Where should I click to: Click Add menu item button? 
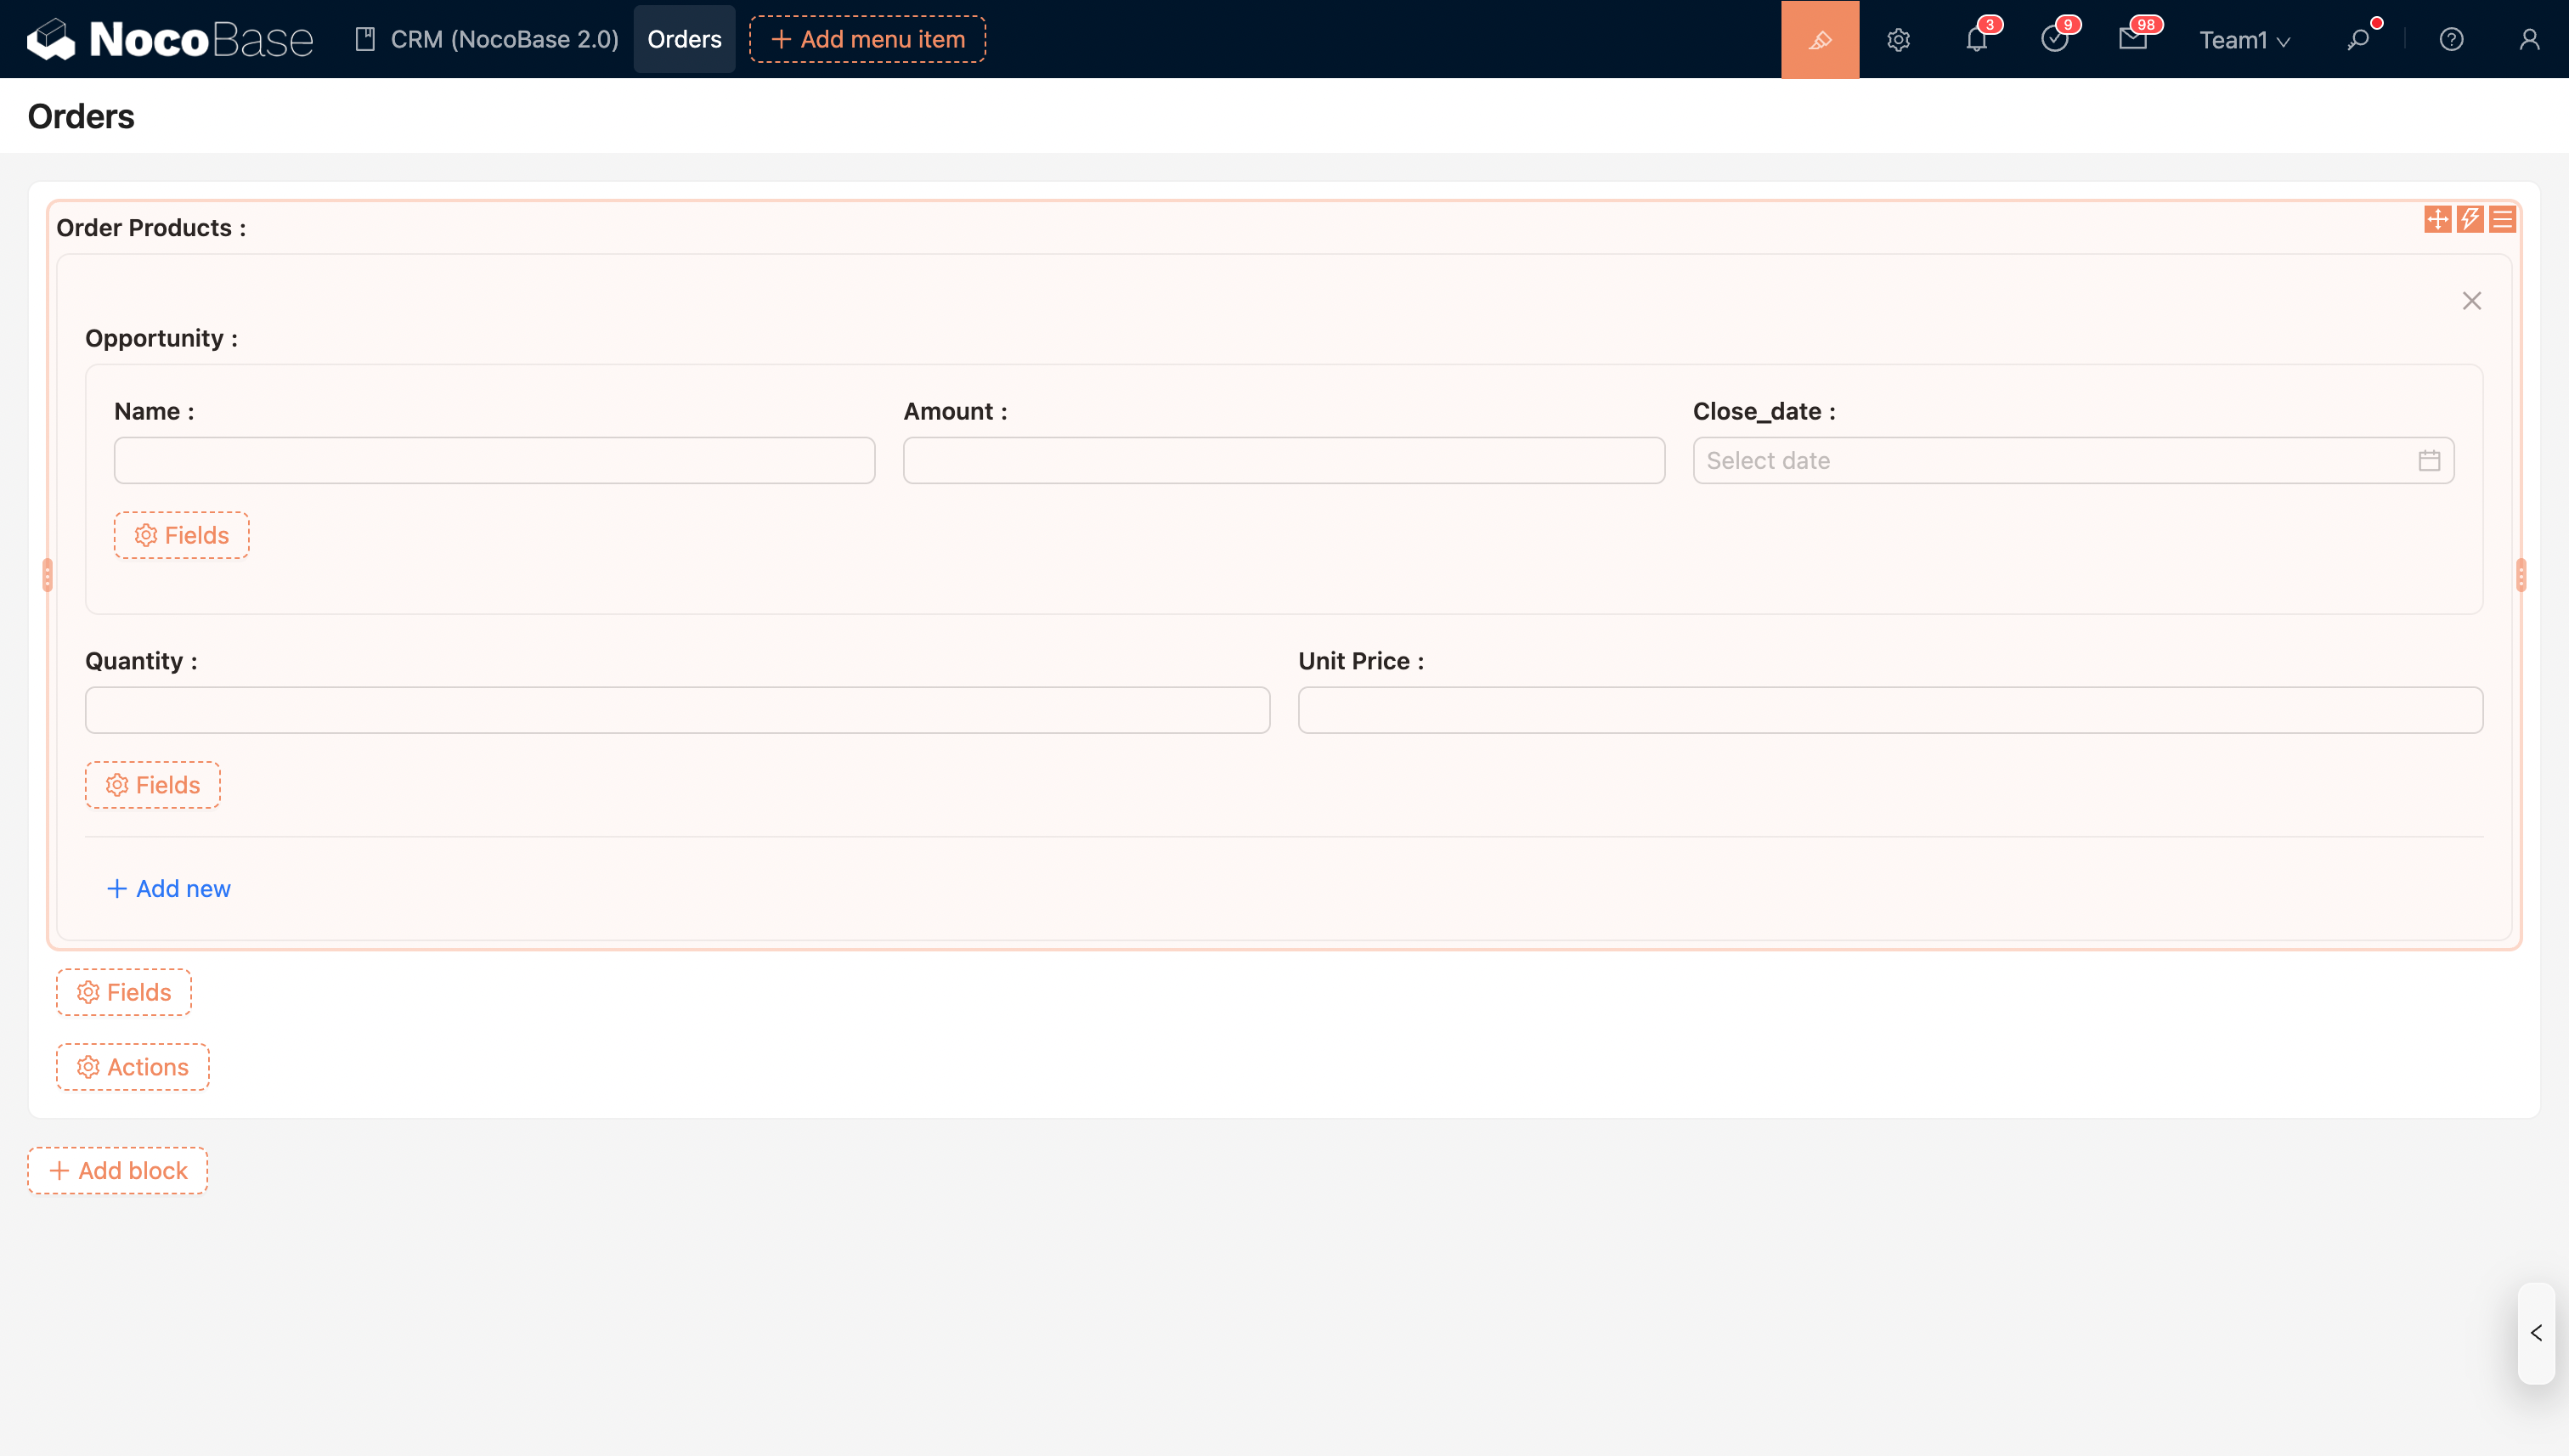click(867, 39)
